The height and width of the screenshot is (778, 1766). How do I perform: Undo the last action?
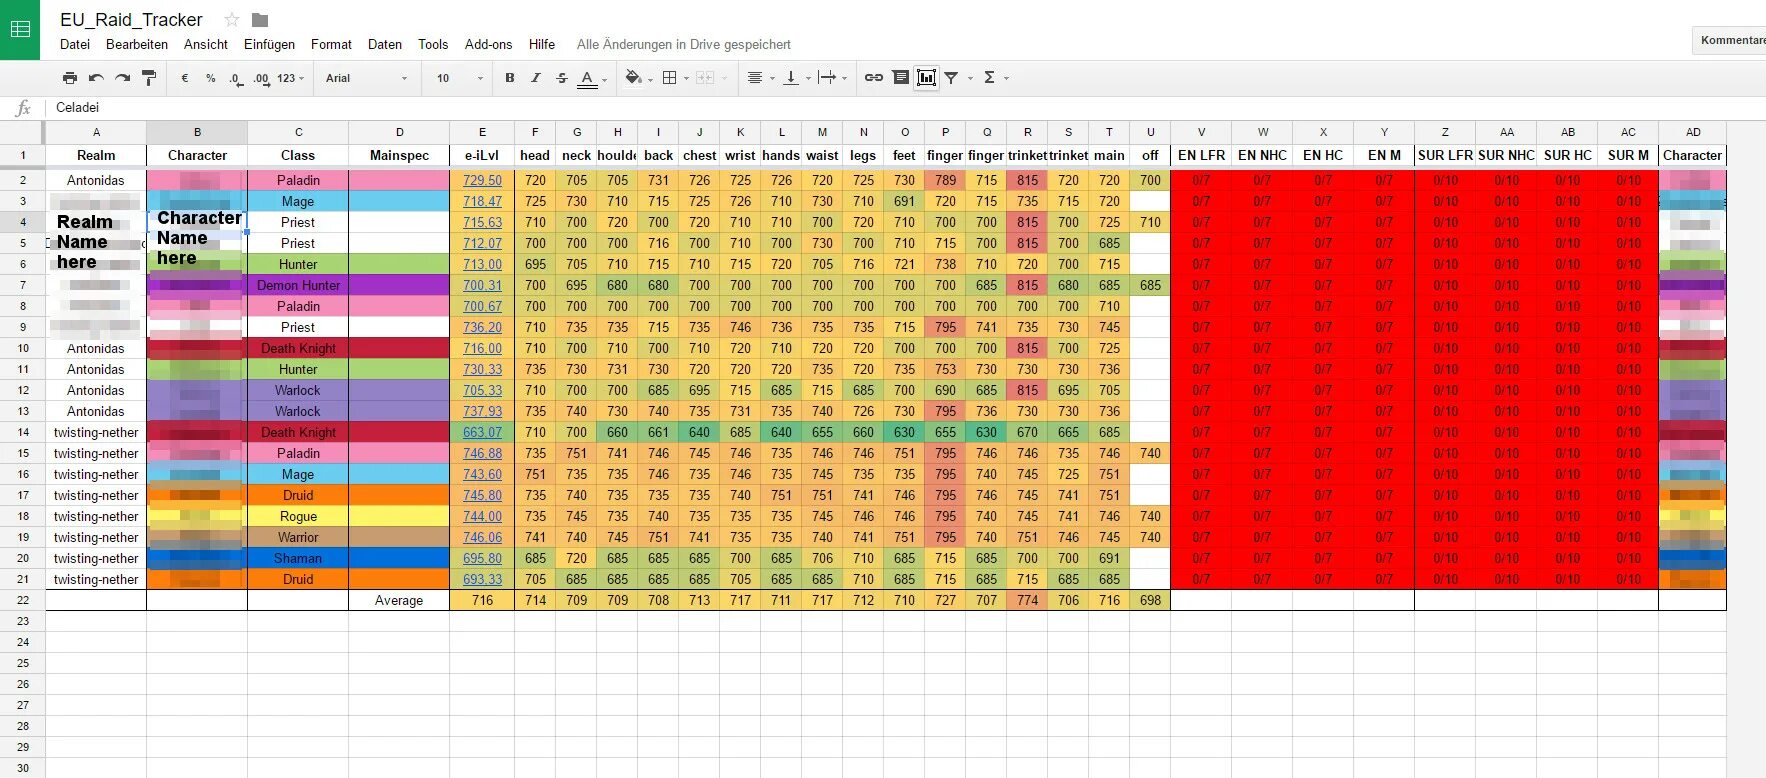tap(96, 78)
